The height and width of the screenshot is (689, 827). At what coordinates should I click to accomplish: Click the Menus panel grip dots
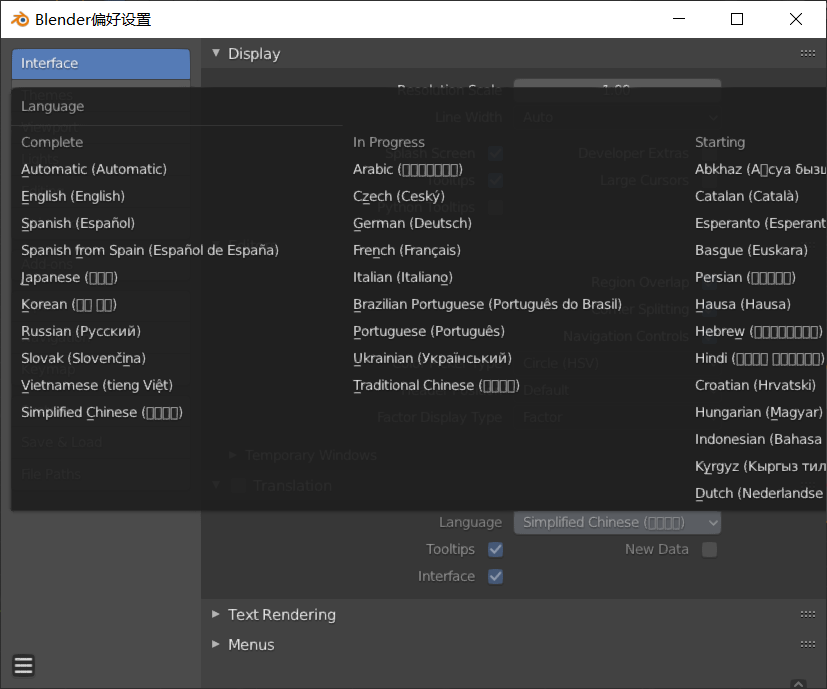tap(807, 644)
